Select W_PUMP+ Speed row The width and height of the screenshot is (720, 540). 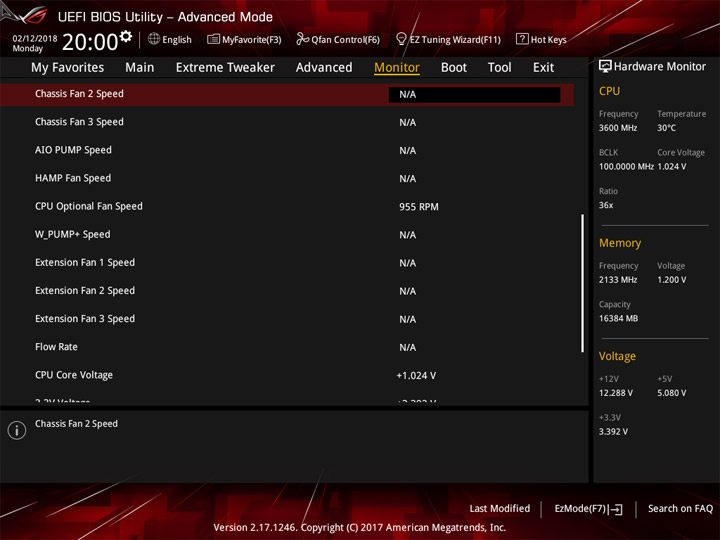[287, 235]
